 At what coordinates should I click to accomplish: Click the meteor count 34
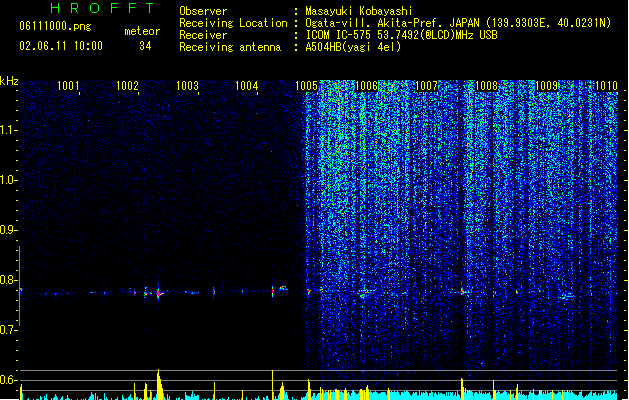(x=145, y=46)
